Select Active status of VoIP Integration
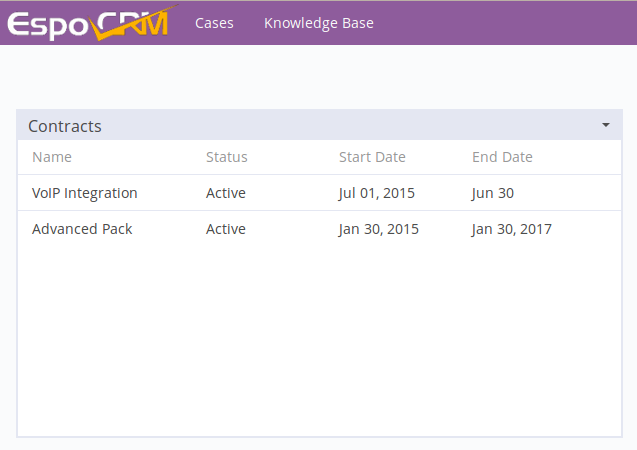Screen dimensions: 637x450 pyautogui.click(x=225, y=193)
